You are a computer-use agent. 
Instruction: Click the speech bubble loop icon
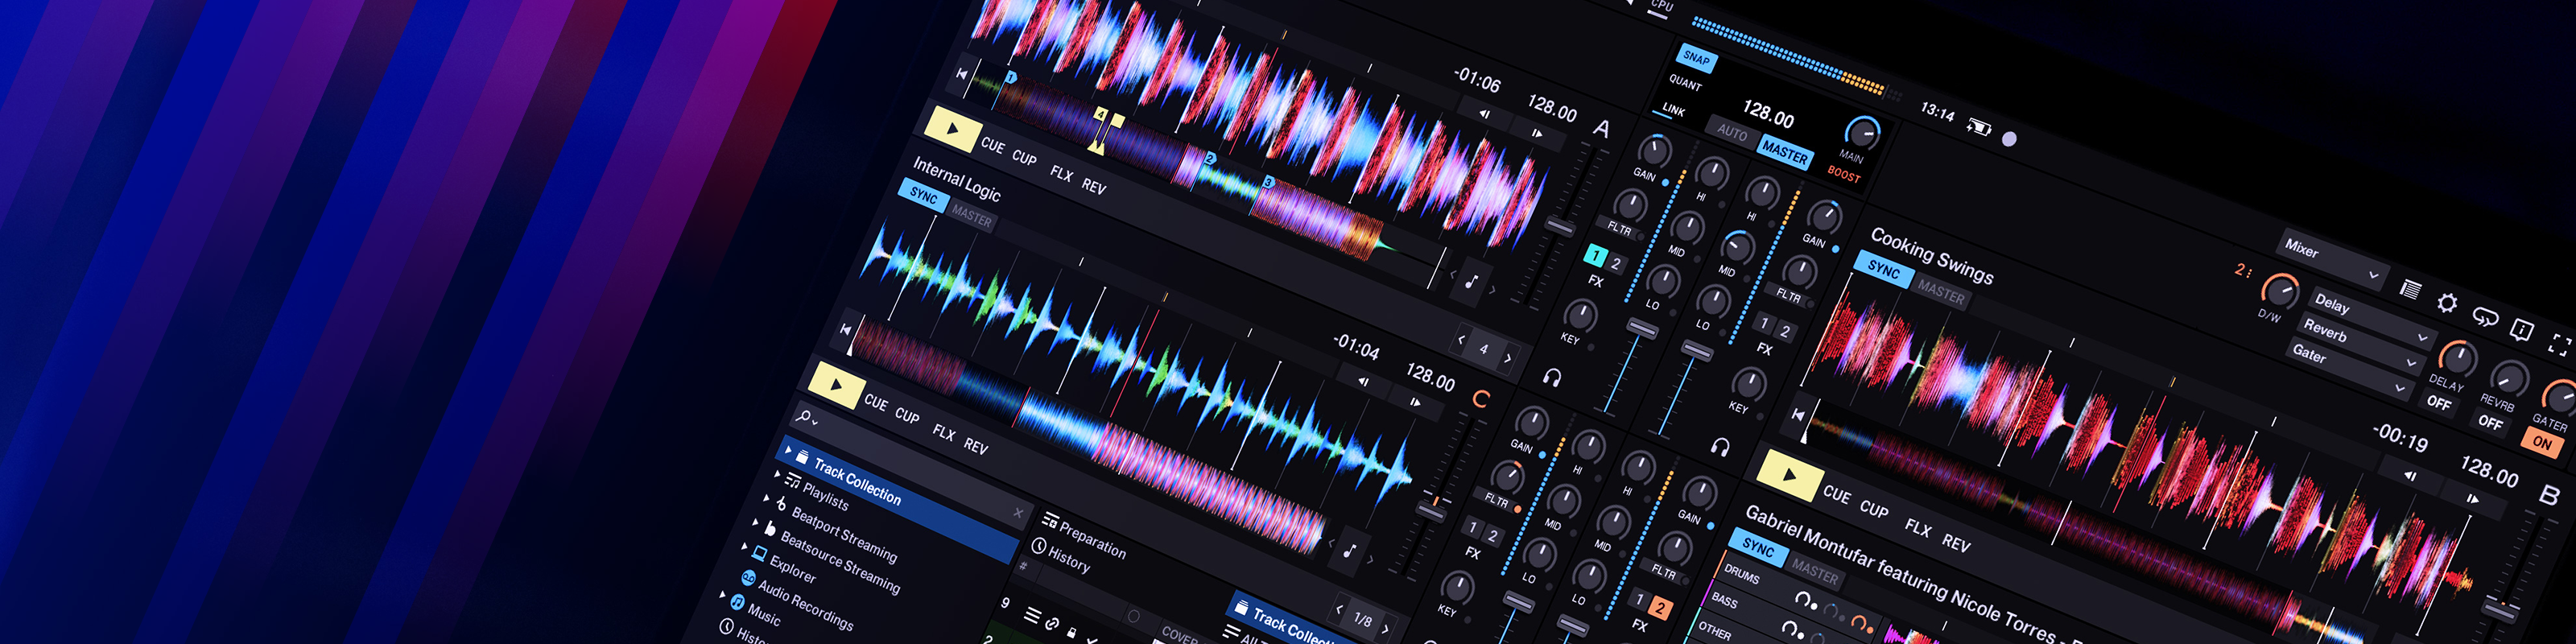(x=2484, y=317)
